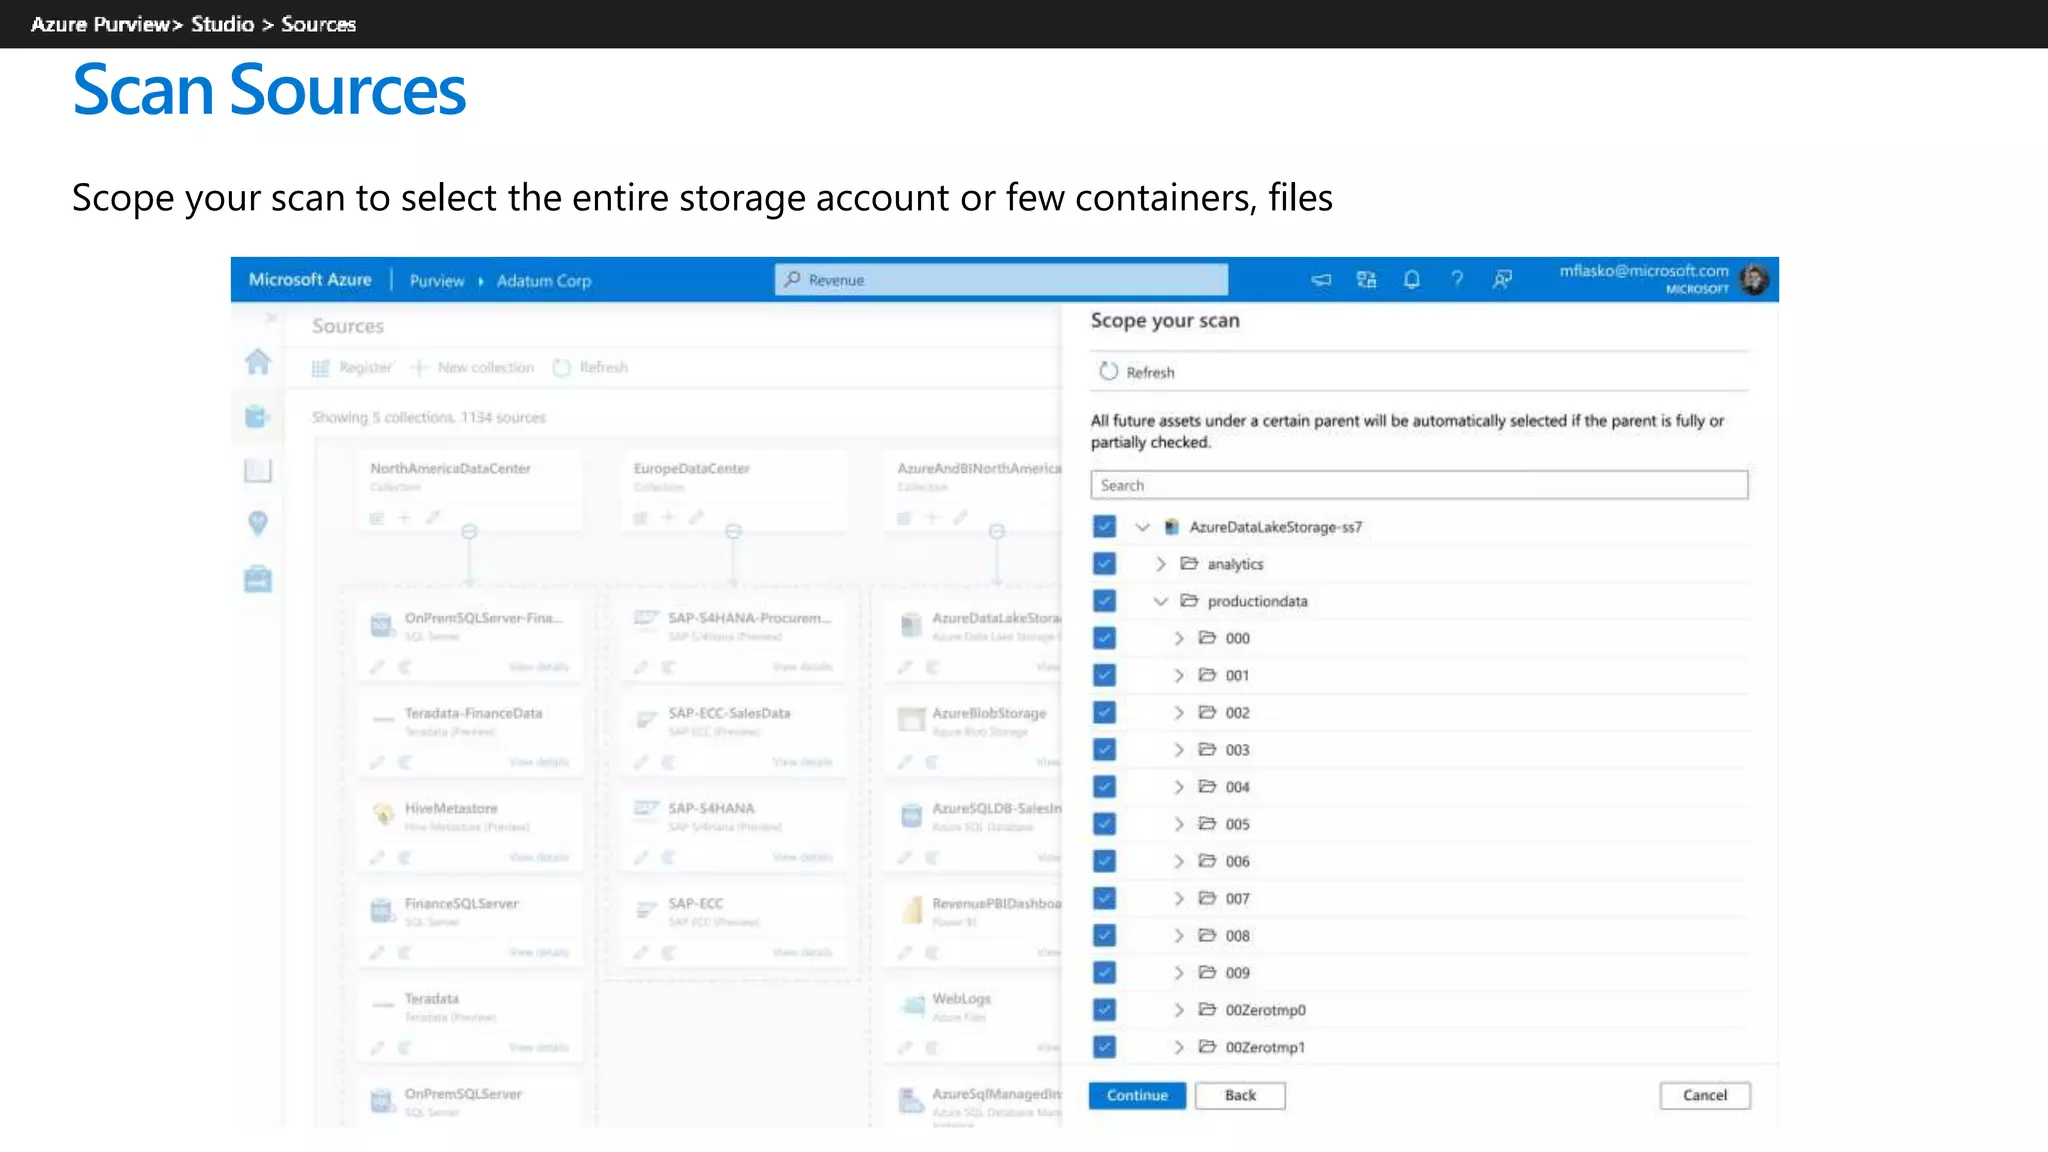This screenshot has width=2048, height=1152.
Task: Uncheck the analytics folder checkbox
Action: [1104, 564]
